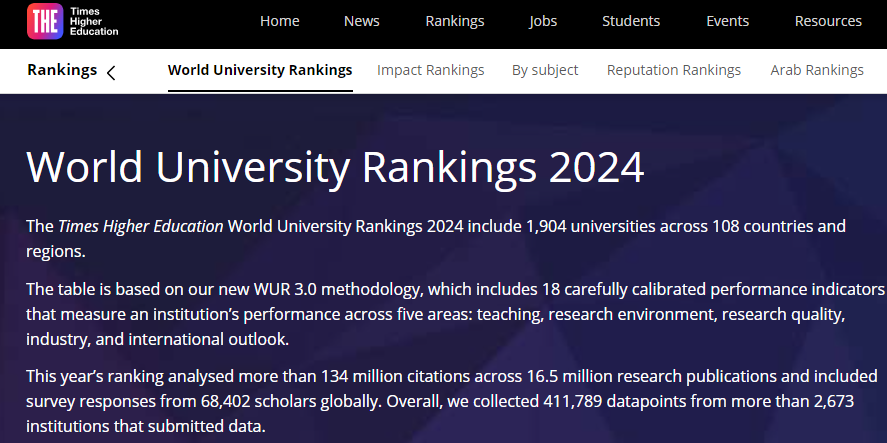Click the '108 countries and' text
This screenshot has width=887, height=443.
pos(779,227)
